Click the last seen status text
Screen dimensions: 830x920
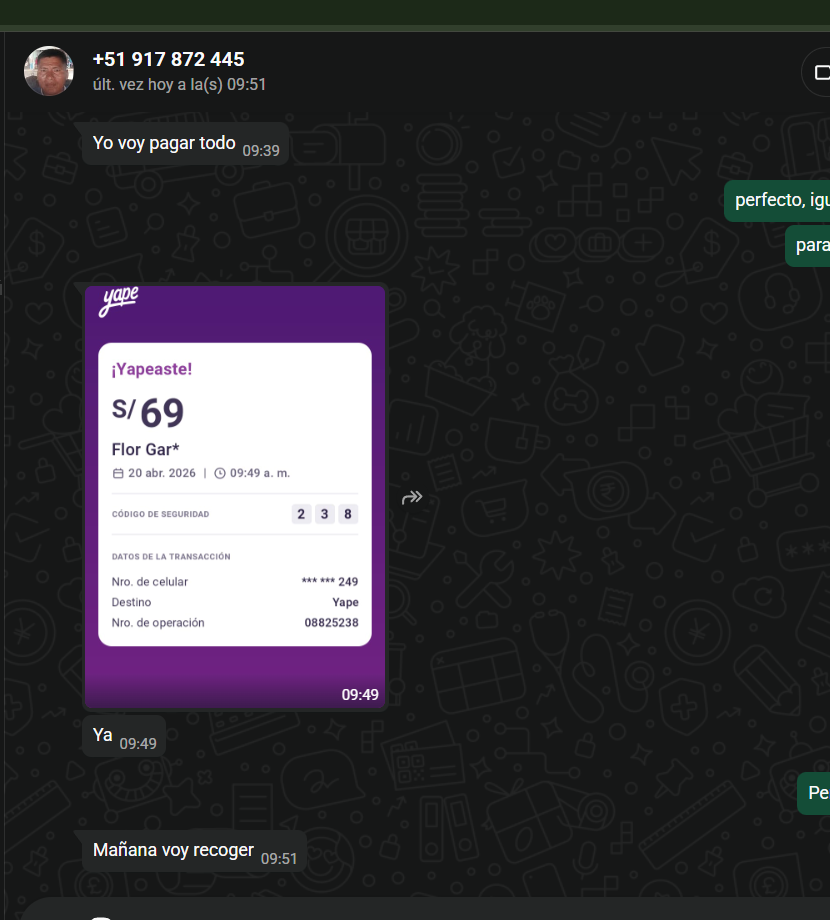179,85
